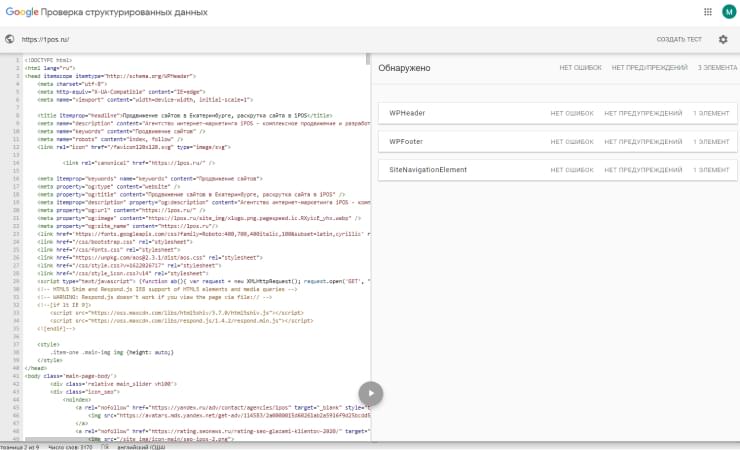The height and width of the screenshot is (450, 740).
Task: Click the account avatar M
Action: tap(728, 12)
